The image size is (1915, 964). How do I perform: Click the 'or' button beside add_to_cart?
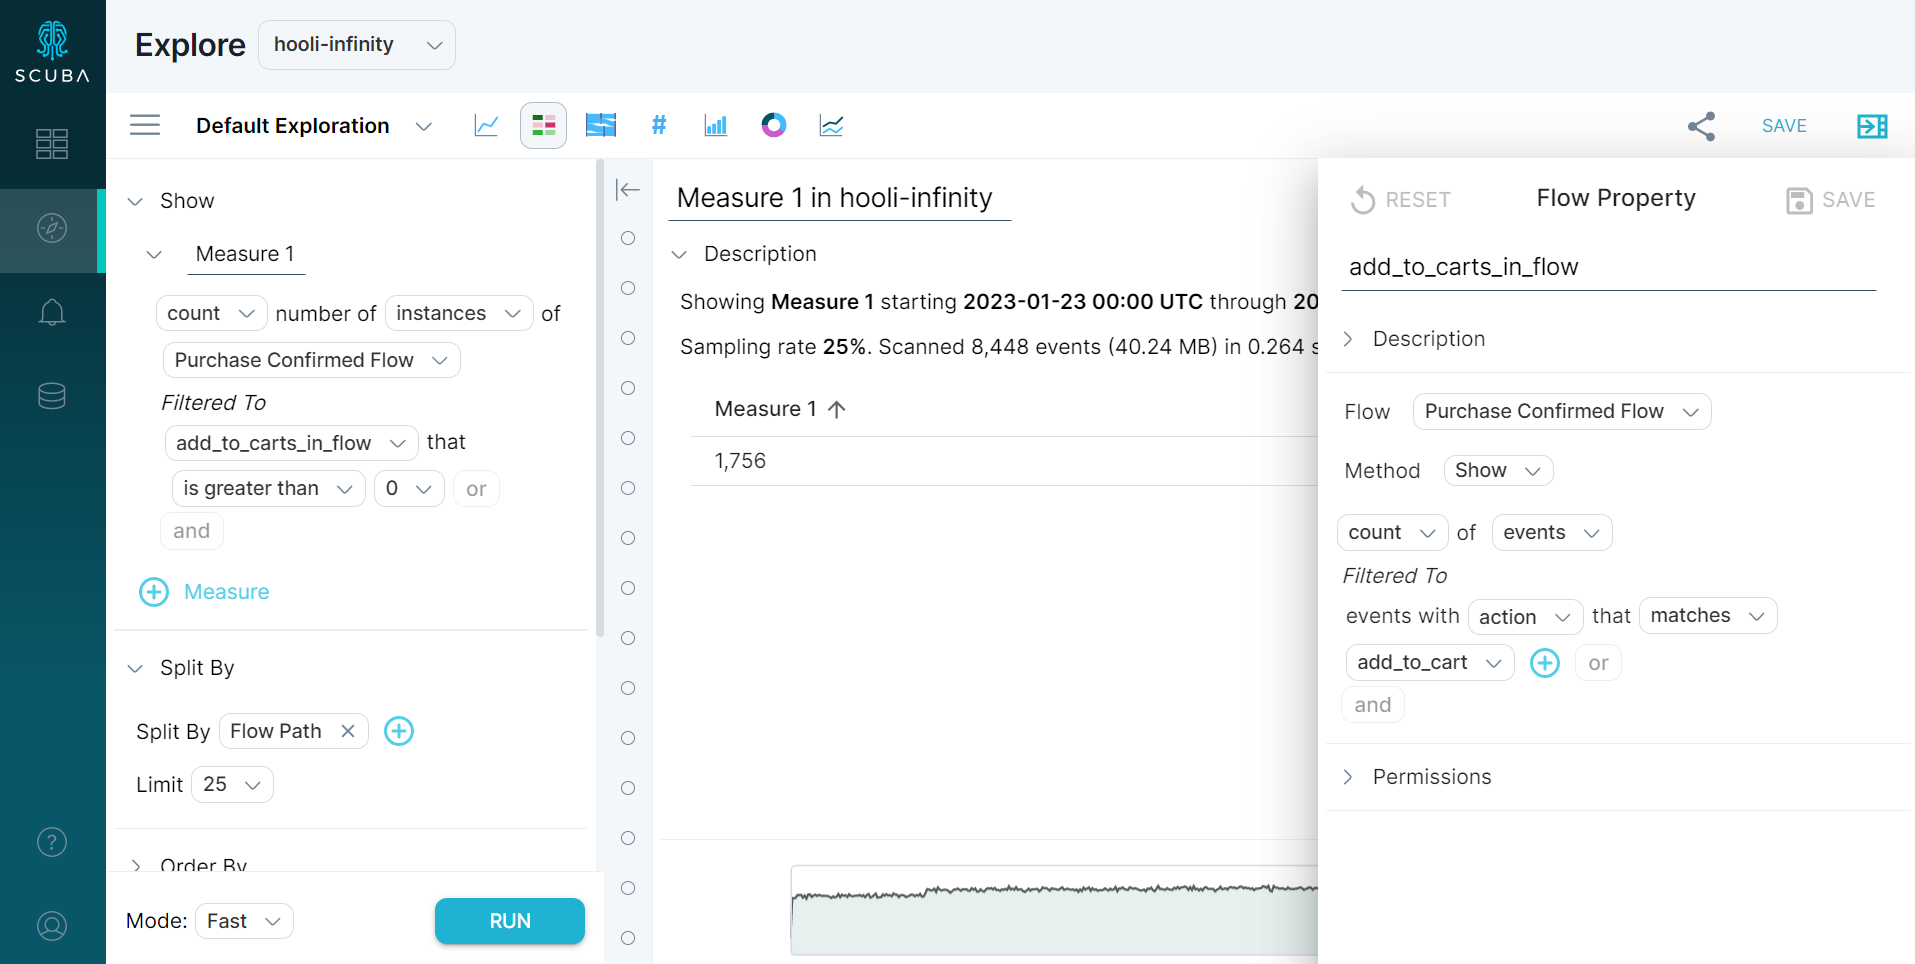tap(1598, 663)
